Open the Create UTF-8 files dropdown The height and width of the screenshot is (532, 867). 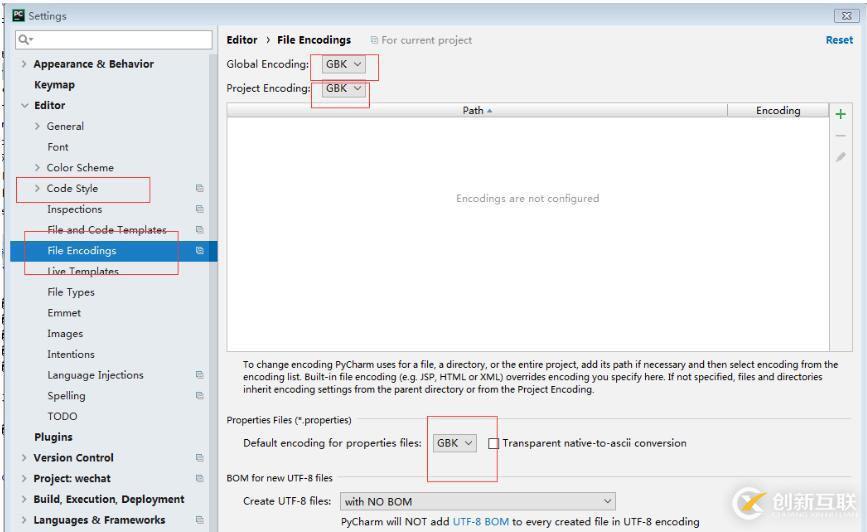click(478, 501)
